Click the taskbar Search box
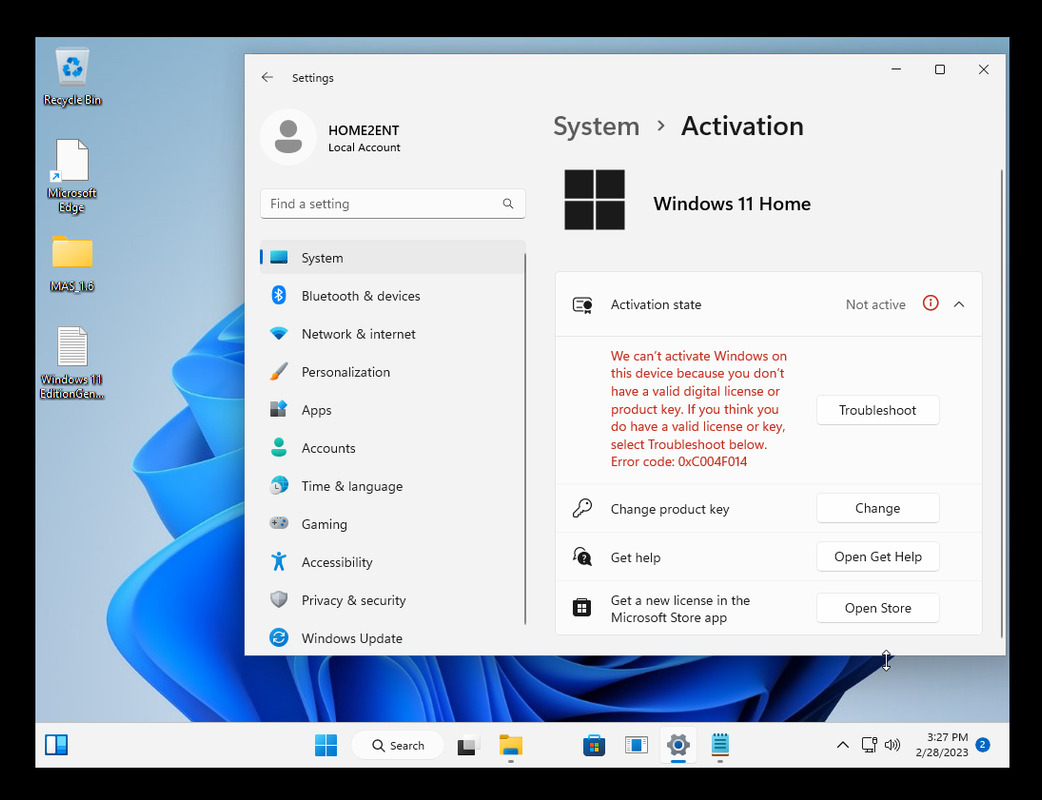This screenshot has width=1042, height=800. pyautogui.click(x=397, y=745)
